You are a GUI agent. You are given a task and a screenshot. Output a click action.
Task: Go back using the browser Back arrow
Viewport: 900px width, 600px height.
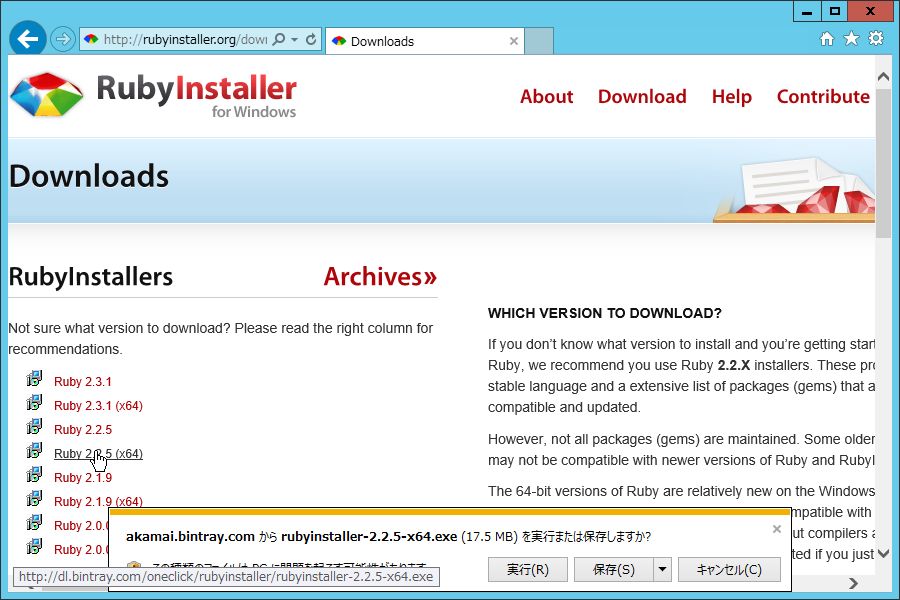click(28, 39)
